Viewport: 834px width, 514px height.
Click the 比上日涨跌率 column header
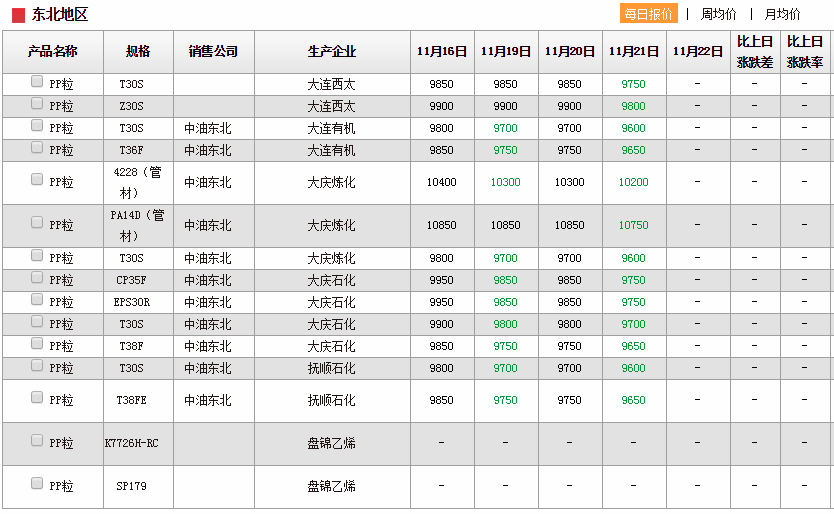[x=805, y=52]
